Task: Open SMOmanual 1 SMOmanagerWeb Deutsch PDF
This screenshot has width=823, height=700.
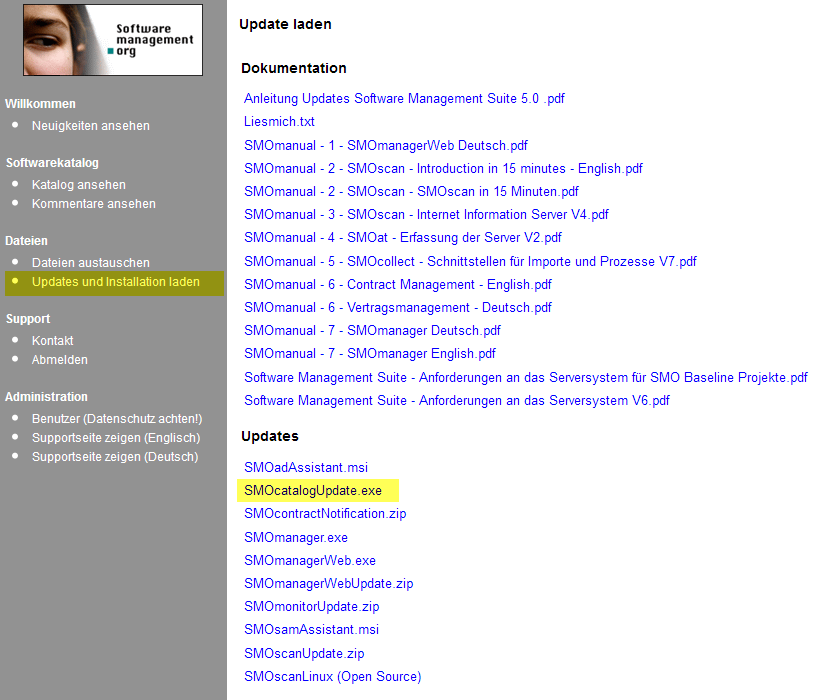Action: 385,145
